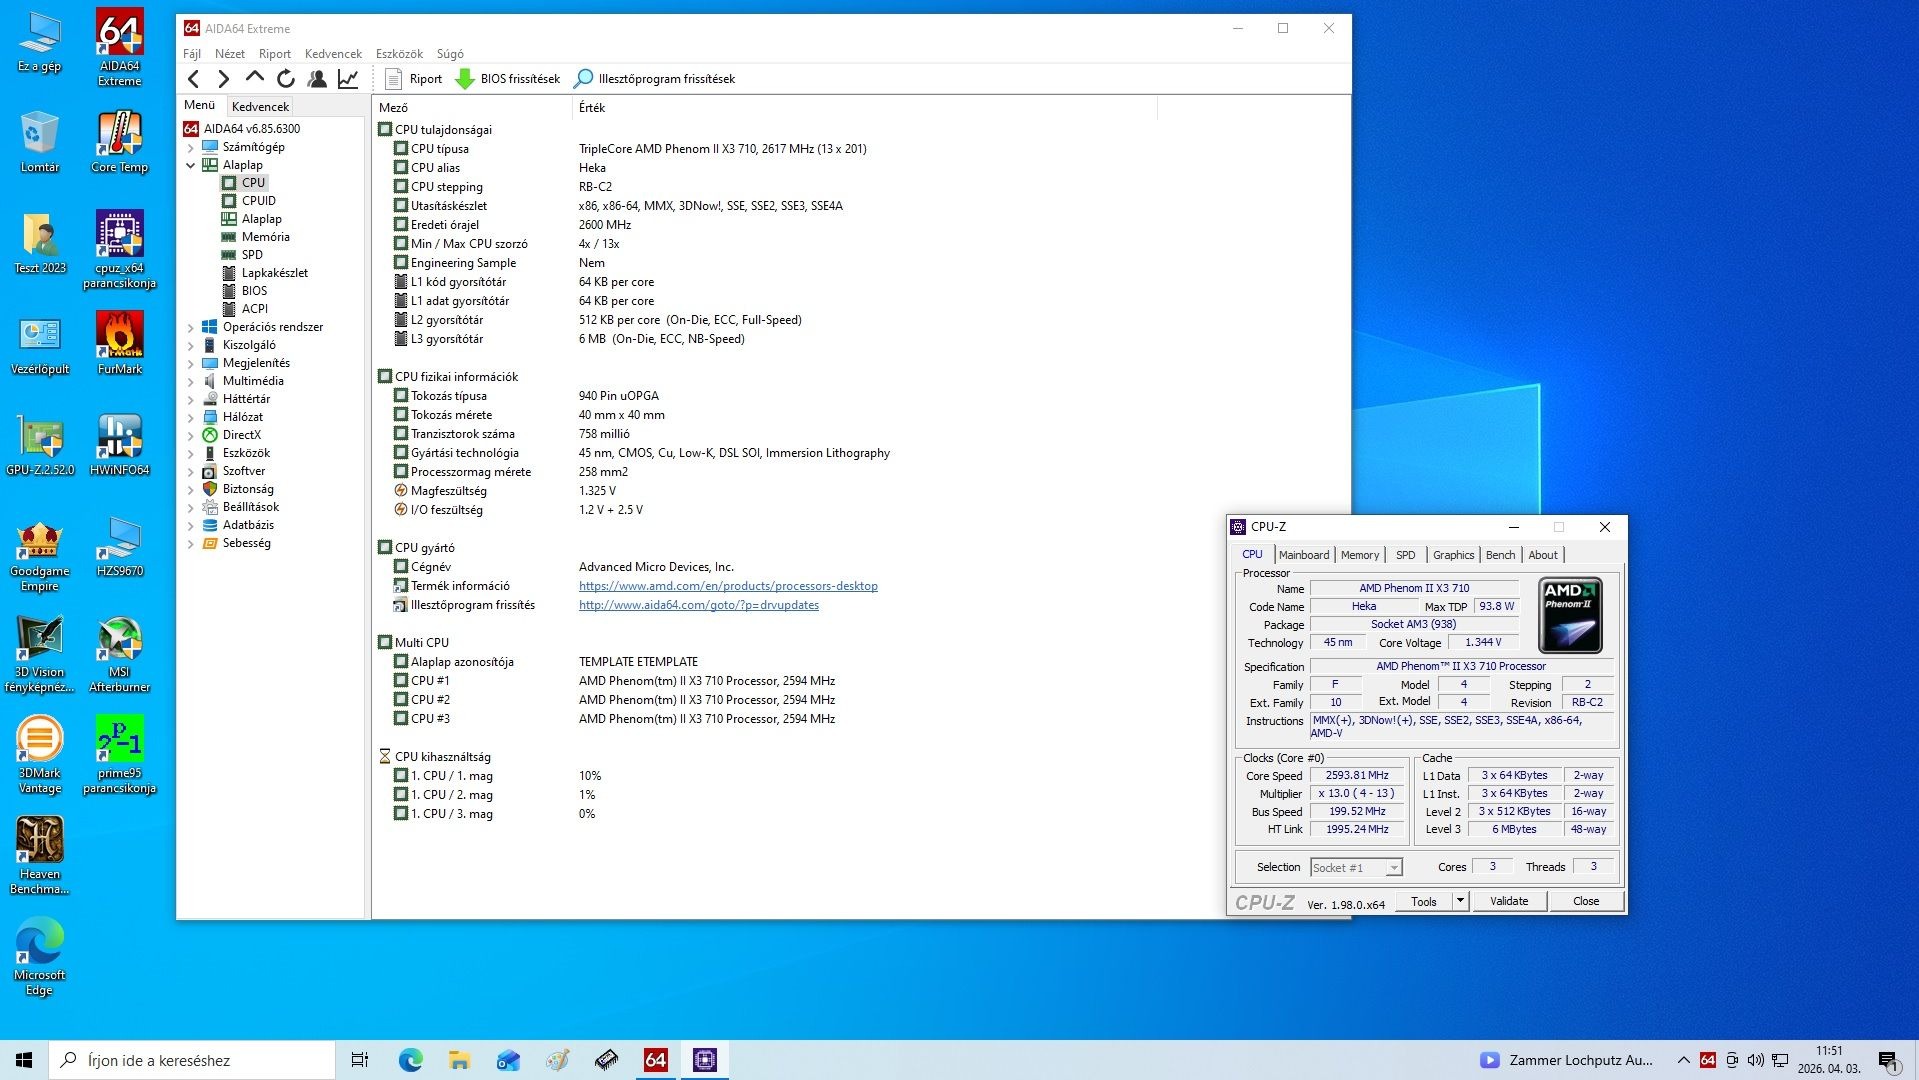This screenshot has height=1080, width=1919.
Task: Click the Validate button in CPU-Z
Action: click(x=1508, y=901)
